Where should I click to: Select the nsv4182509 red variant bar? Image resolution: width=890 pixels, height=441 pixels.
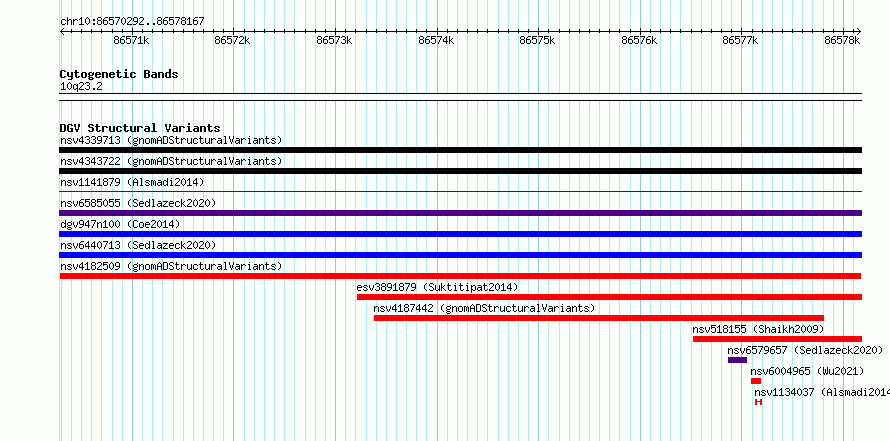click(x=460, y=276)
